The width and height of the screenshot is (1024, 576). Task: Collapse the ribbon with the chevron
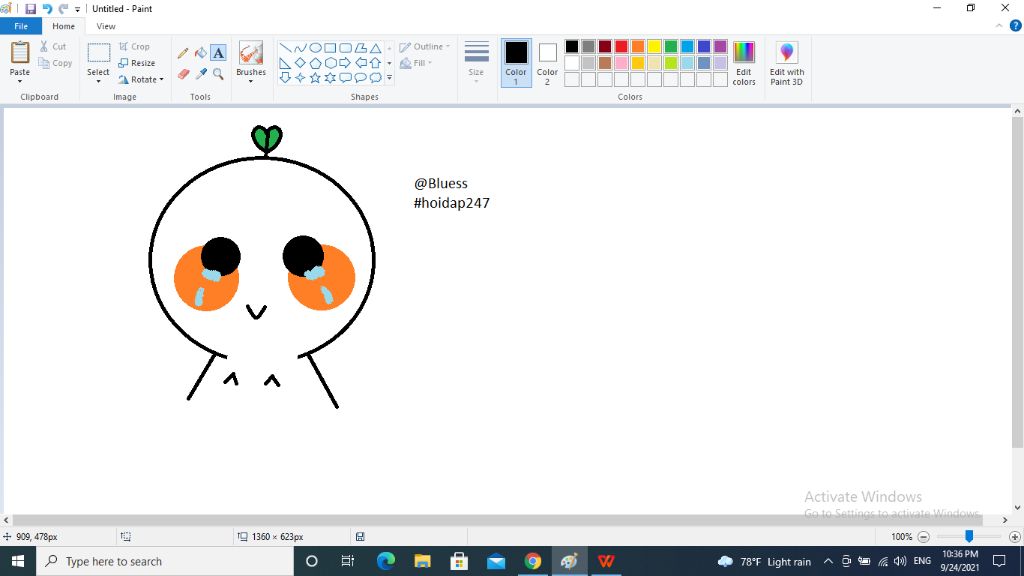[999, 26]
